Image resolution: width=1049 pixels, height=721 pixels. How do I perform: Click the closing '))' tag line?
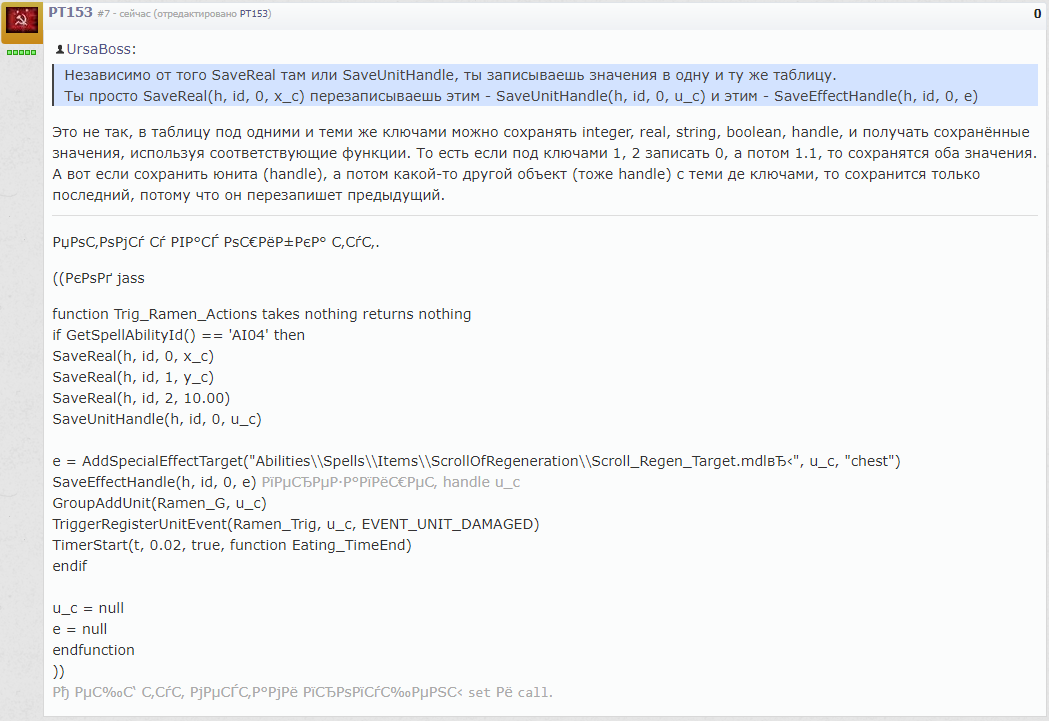coord(58,672)
